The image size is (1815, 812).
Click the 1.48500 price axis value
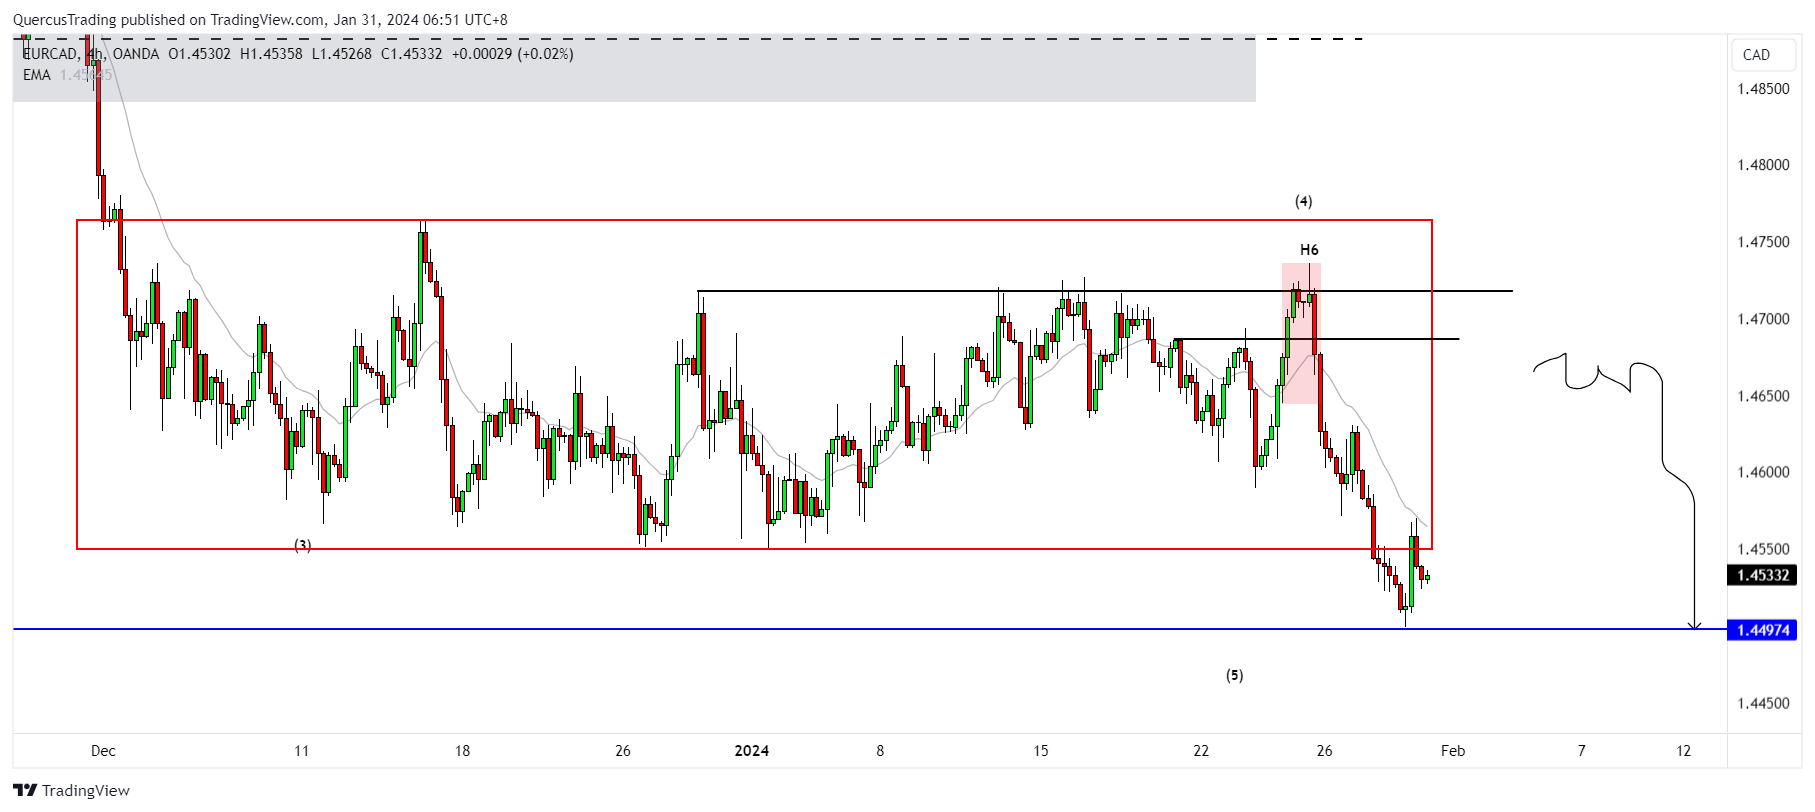(1763, 89)
